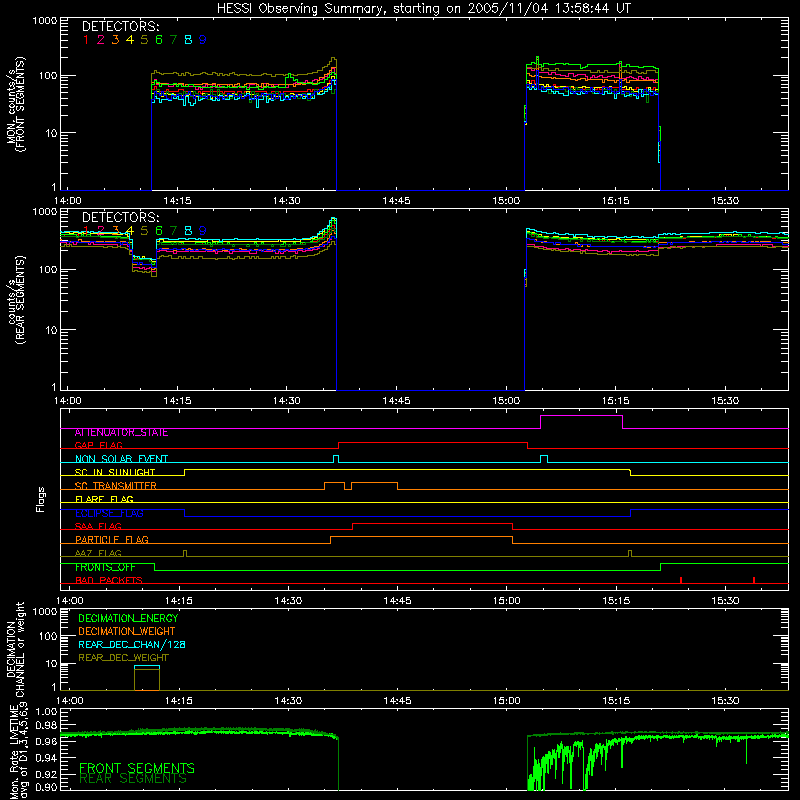Screen dimensions: 800x800
Task: Select blue detector 9 in front segments legend
Action: pos(203,40)
